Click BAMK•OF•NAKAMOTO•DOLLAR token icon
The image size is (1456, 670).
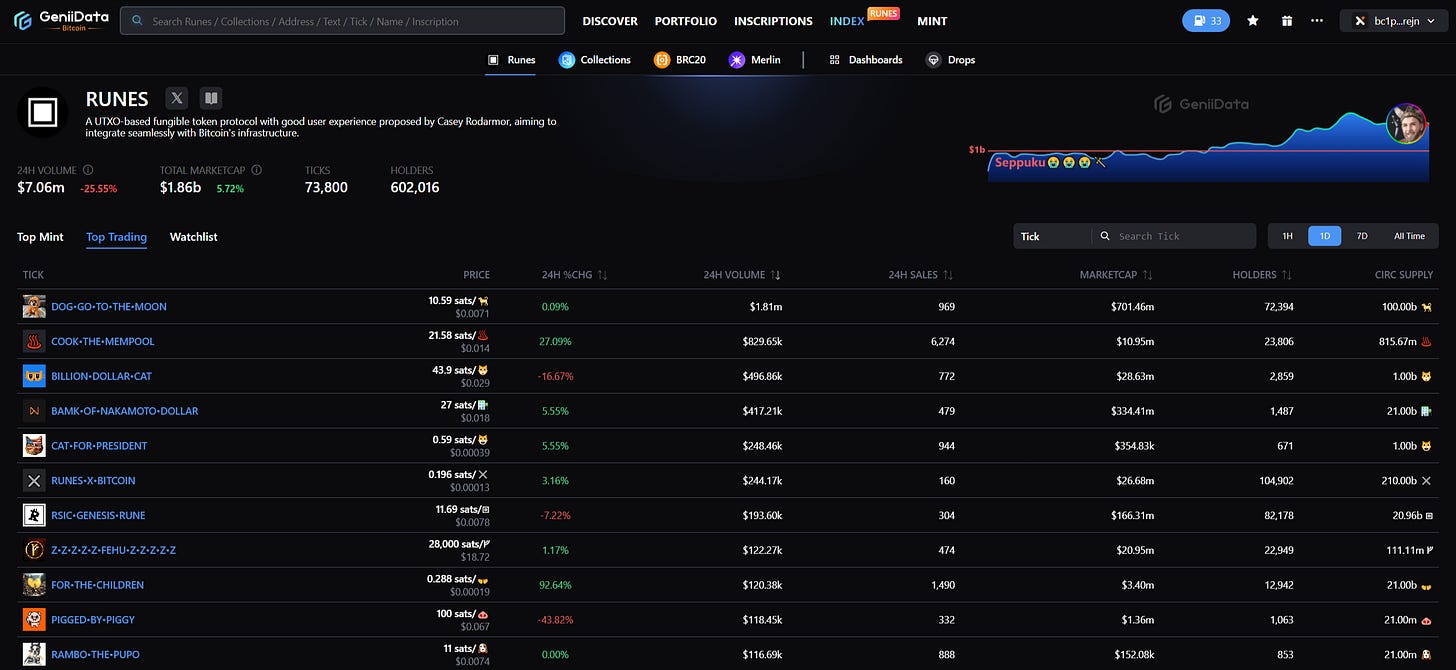(x=34, y=411)
